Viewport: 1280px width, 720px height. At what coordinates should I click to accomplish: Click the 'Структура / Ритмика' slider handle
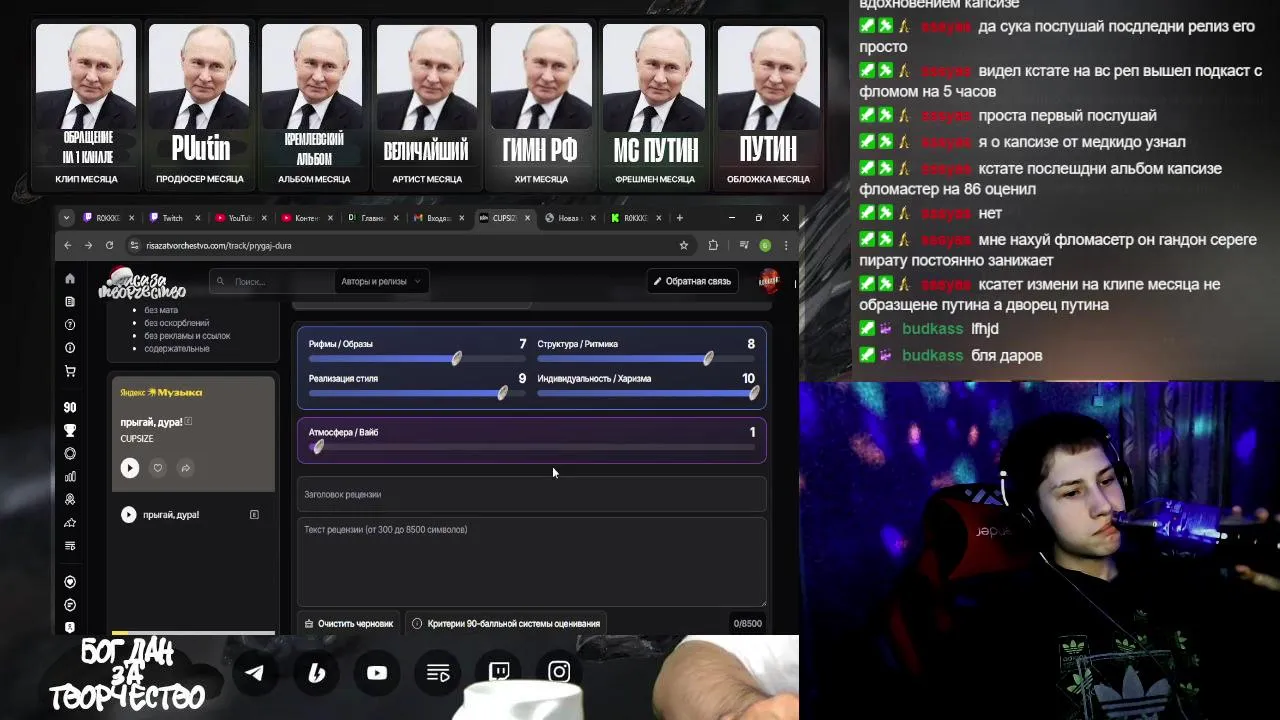pos(709,358)
